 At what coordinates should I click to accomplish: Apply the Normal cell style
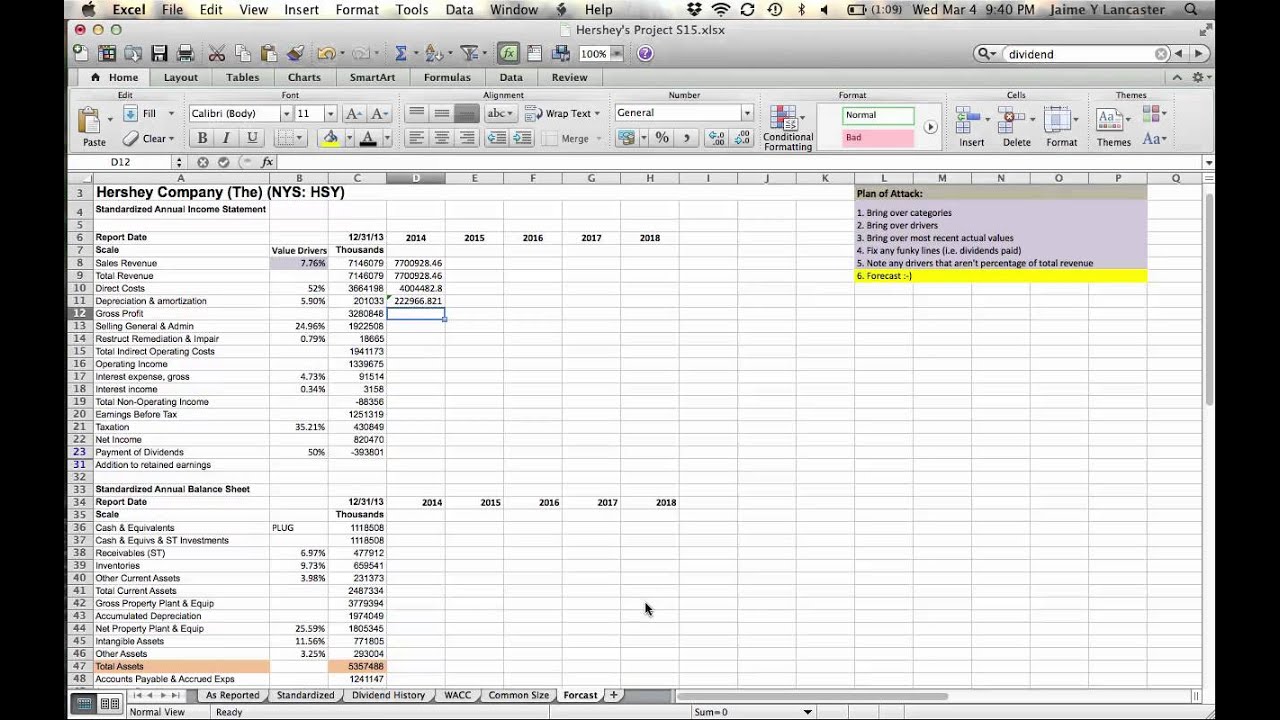click(878, 115)
